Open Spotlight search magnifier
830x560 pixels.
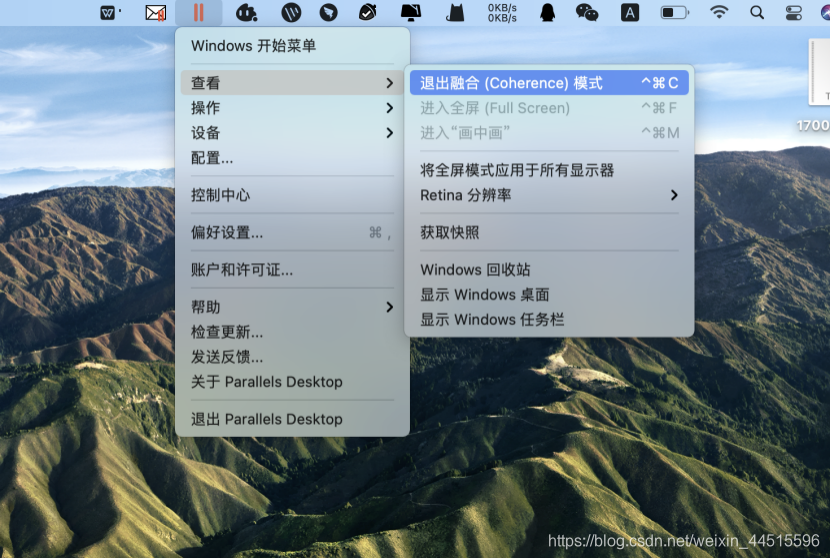757,12
